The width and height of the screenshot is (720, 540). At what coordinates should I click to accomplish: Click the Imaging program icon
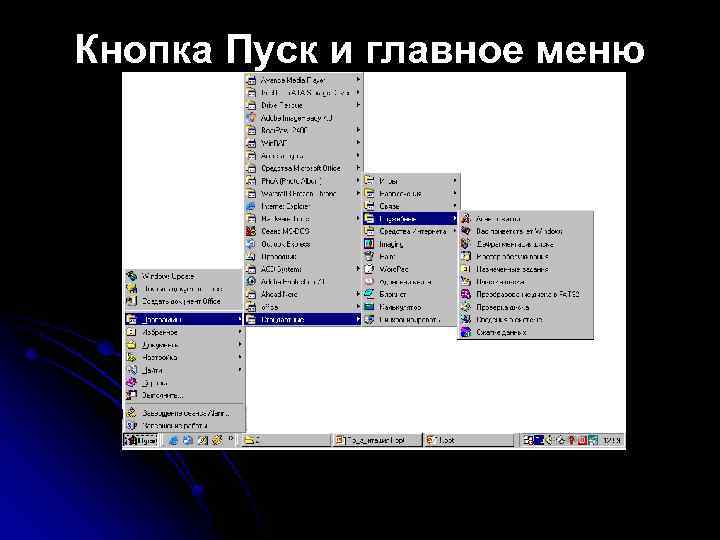pyautogui.click(x=369, y=244)
